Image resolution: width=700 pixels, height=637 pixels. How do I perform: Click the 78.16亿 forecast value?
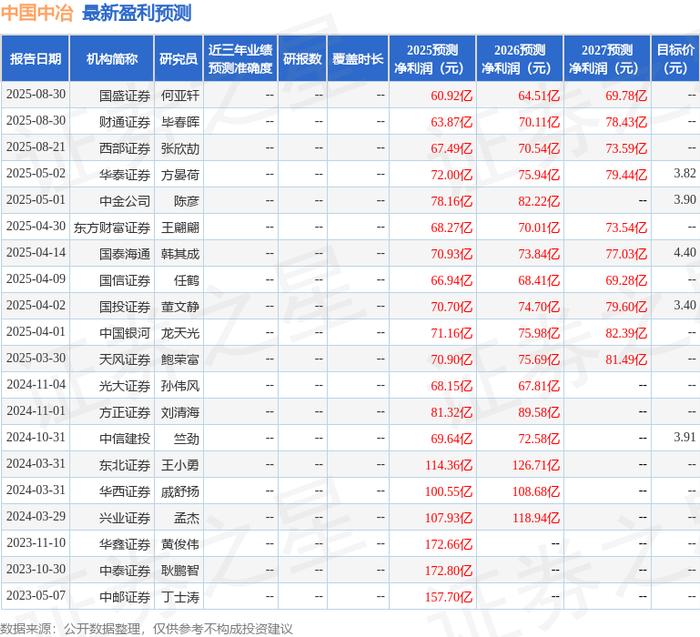click(x=451, y=201)
